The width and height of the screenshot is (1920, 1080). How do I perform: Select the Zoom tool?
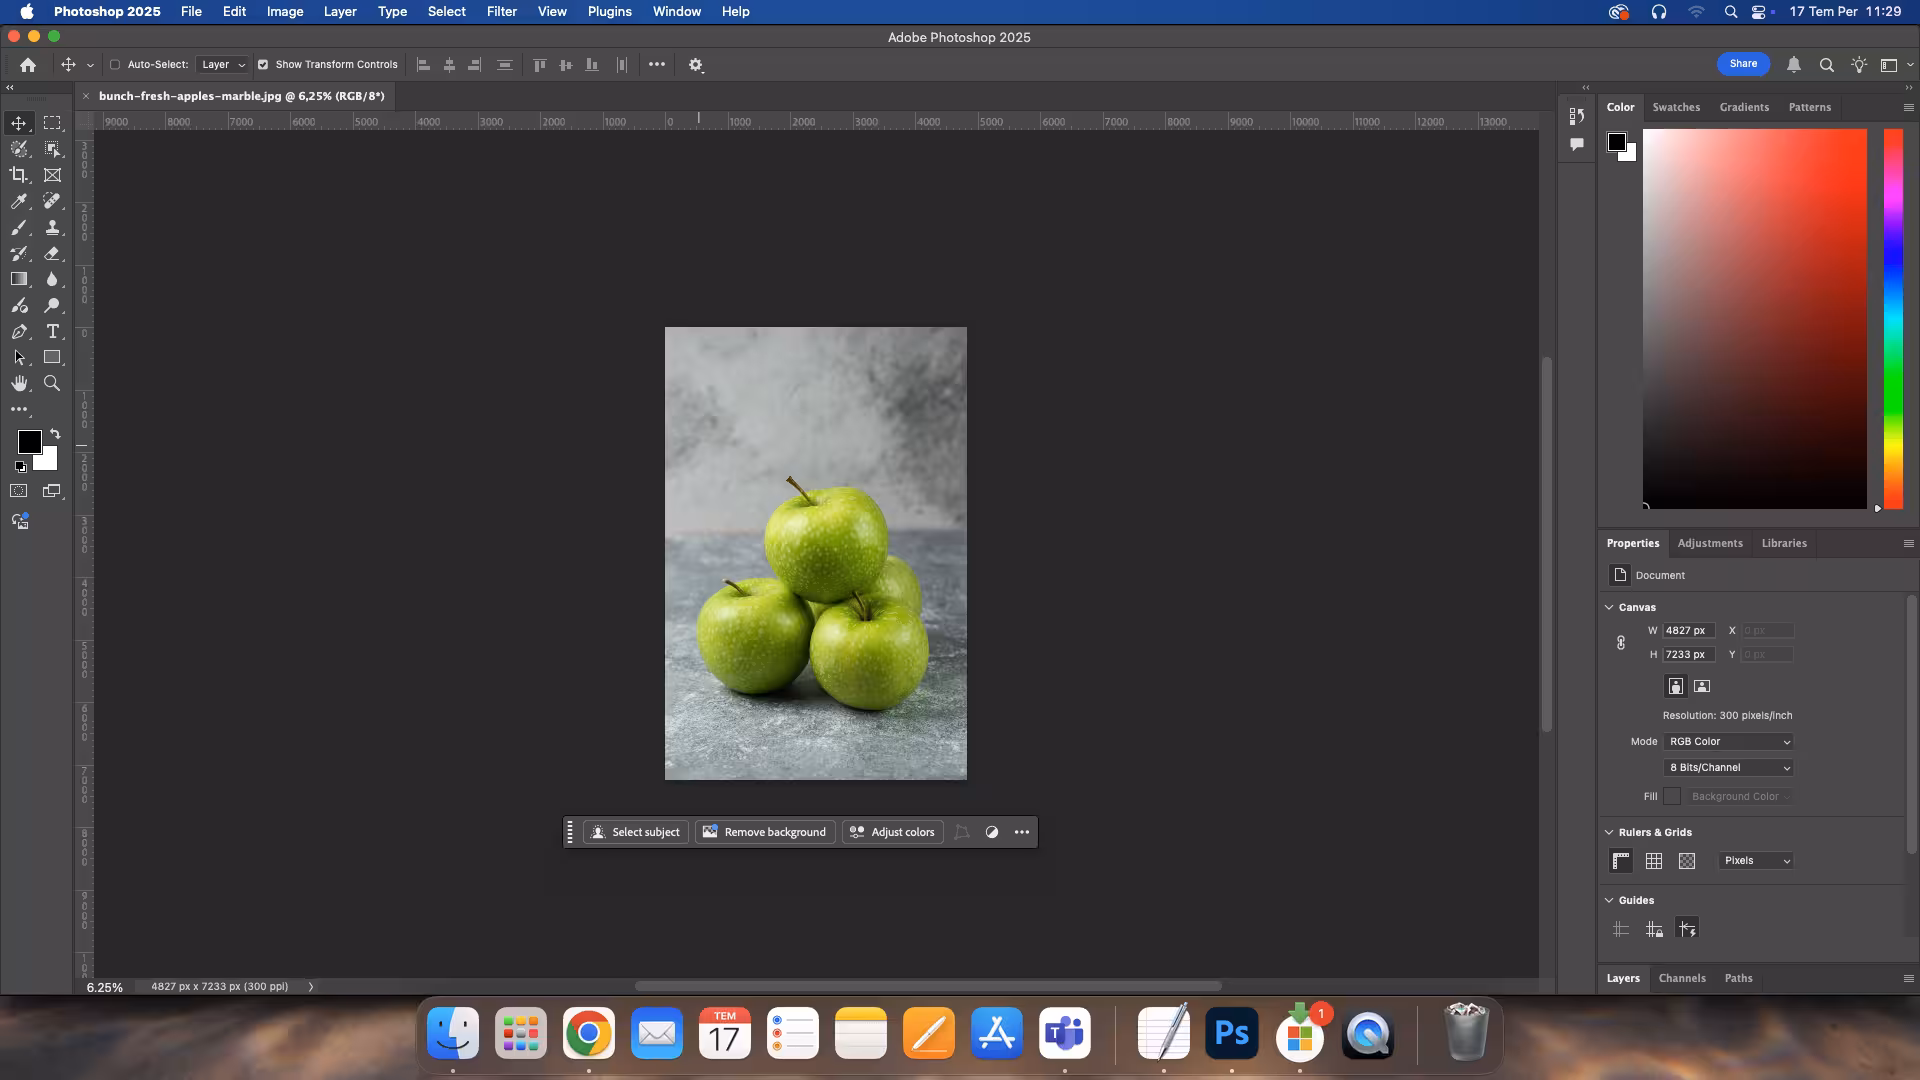point(52,383)
